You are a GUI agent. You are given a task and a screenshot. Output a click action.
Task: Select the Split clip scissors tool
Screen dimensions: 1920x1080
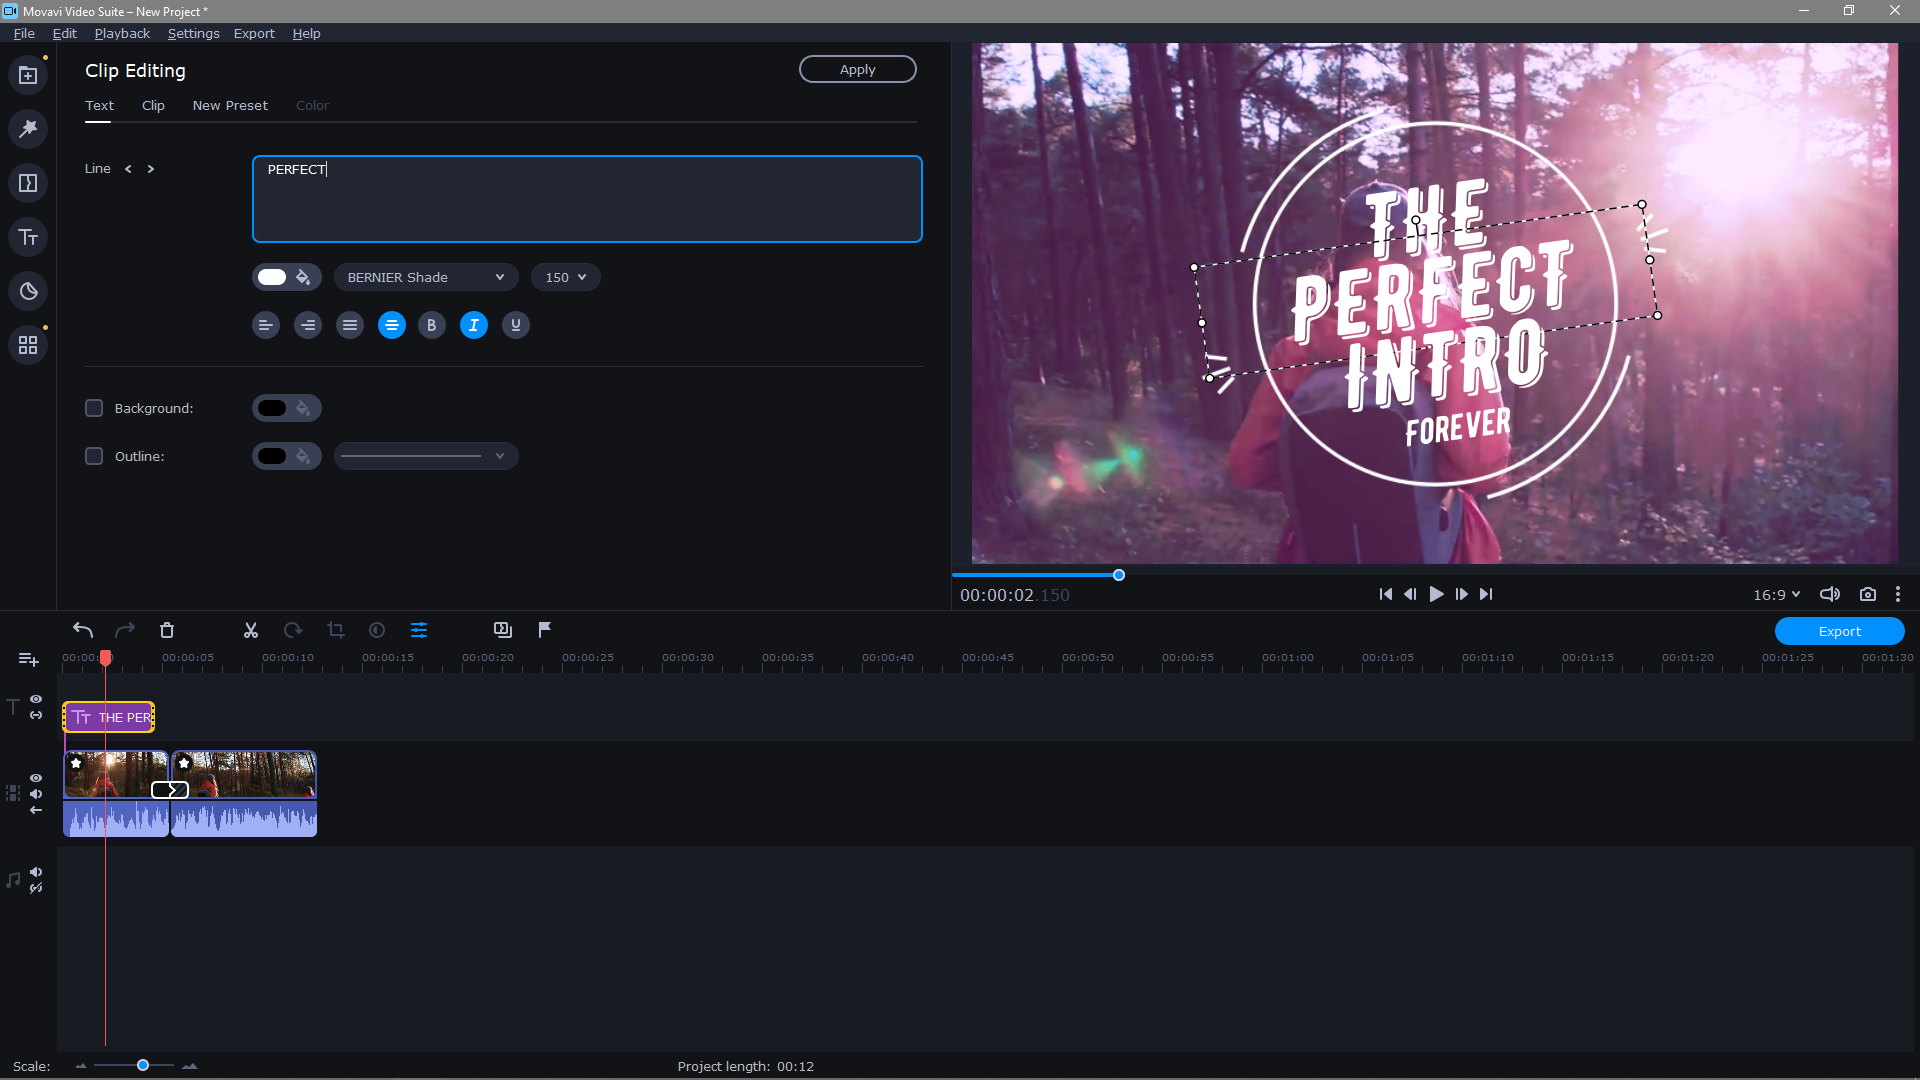pos(250,630)
